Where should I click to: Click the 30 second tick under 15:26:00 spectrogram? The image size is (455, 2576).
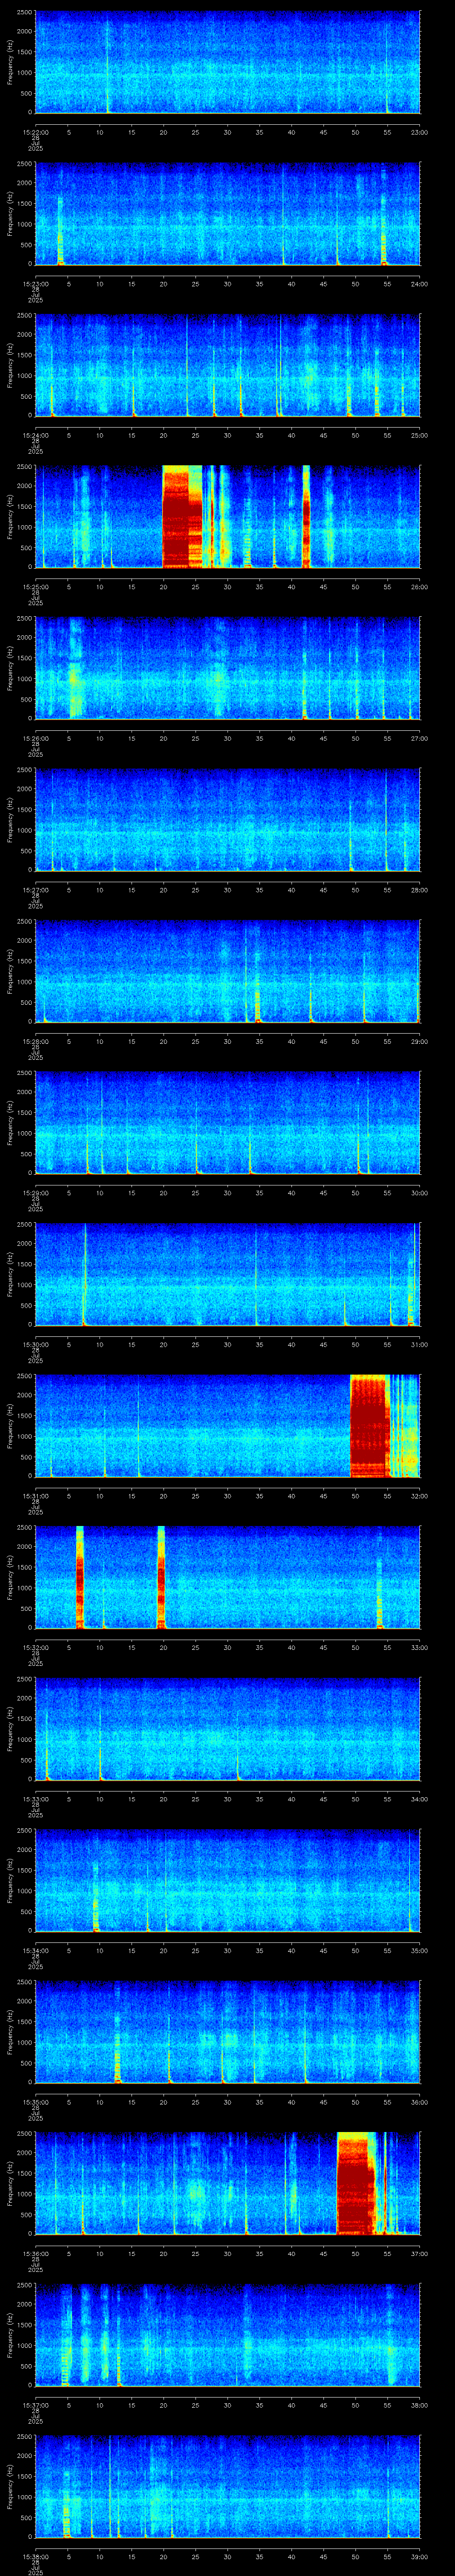click(x=227, y=738)
